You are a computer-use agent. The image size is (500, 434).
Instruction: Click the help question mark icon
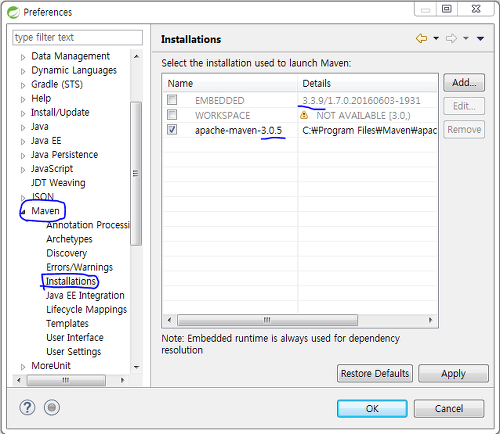point(27,407)
